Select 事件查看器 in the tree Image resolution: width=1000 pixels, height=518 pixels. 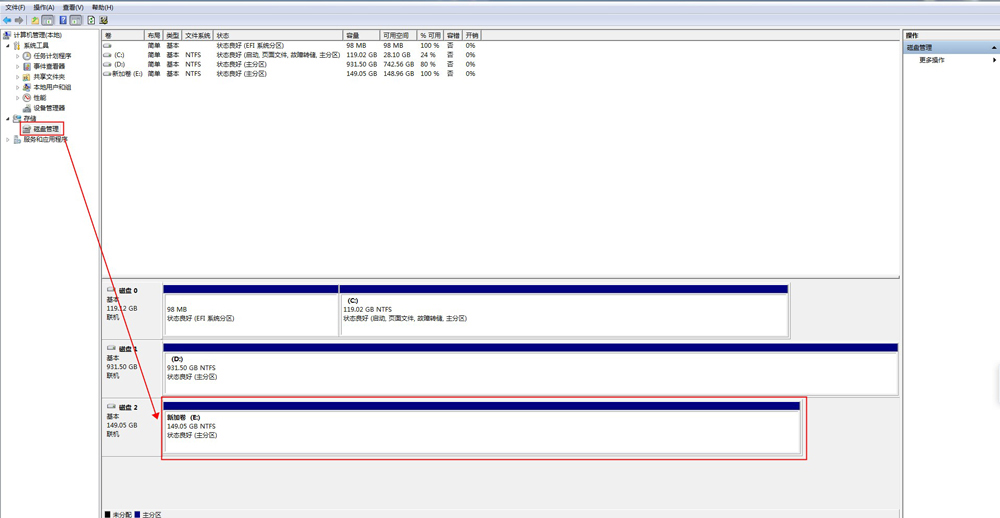(49, 66)
